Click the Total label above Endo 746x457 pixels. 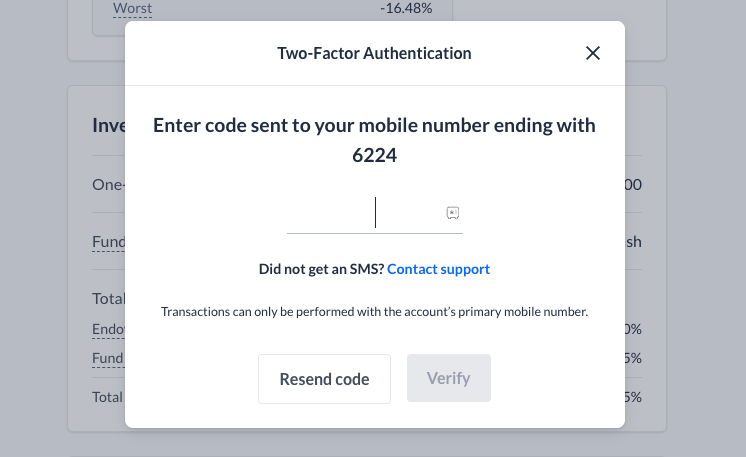[x=108, y=299]
